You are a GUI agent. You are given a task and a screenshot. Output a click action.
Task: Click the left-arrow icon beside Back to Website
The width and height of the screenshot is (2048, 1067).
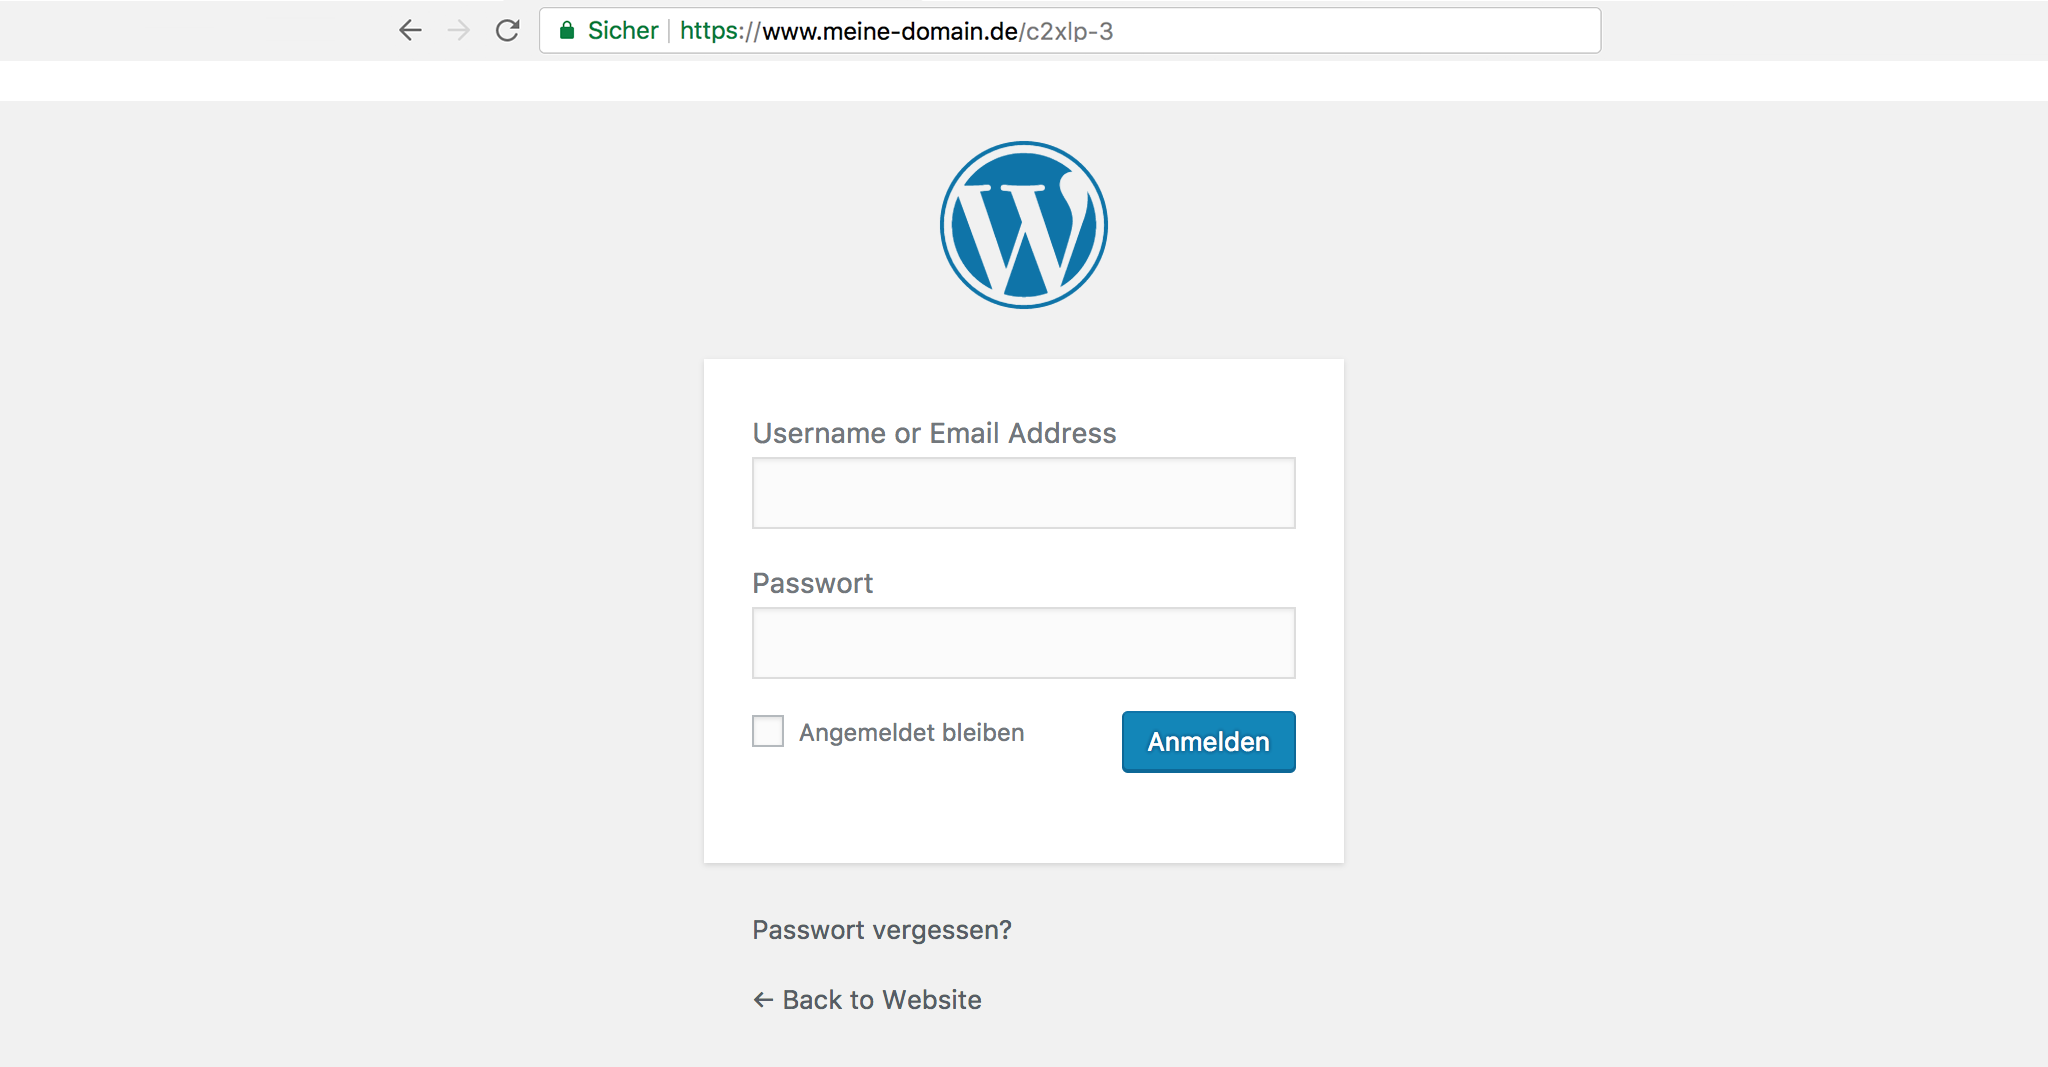point(762,999)
